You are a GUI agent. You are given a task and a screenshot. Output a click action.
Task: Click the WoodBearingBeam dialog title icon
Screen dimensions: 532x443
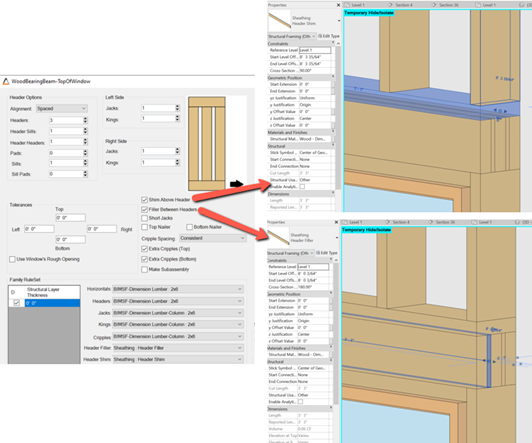(x=6, y=81)
